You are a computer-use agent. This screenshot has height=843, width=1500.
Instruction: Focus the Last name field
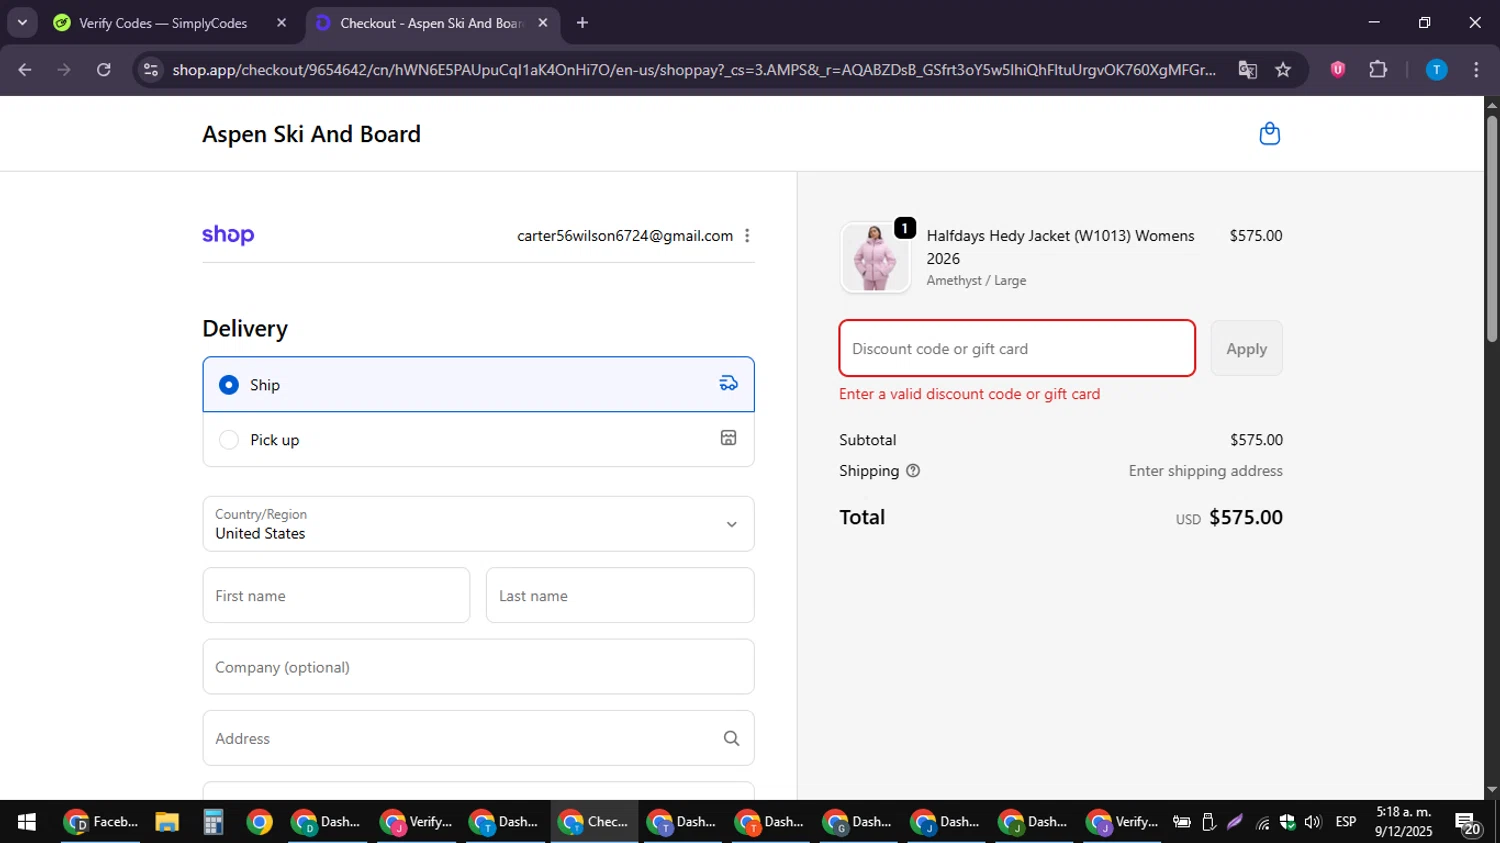click(620, 595)
